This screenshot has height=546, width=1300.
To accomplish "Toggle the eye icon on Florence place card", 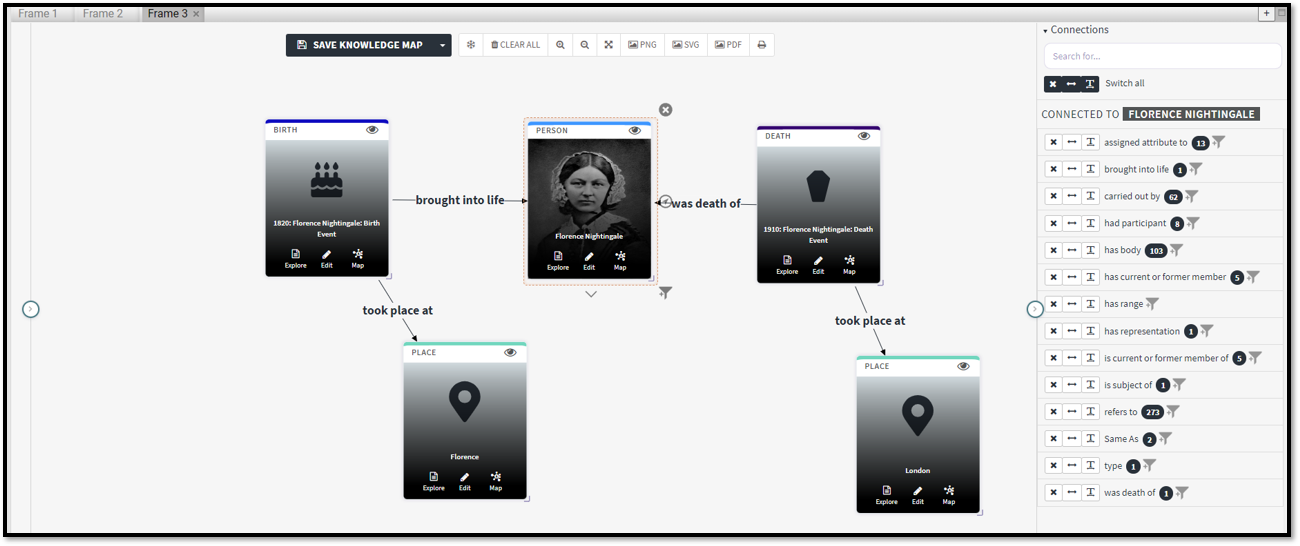I will pyautogui.click(x=510, y=353).
